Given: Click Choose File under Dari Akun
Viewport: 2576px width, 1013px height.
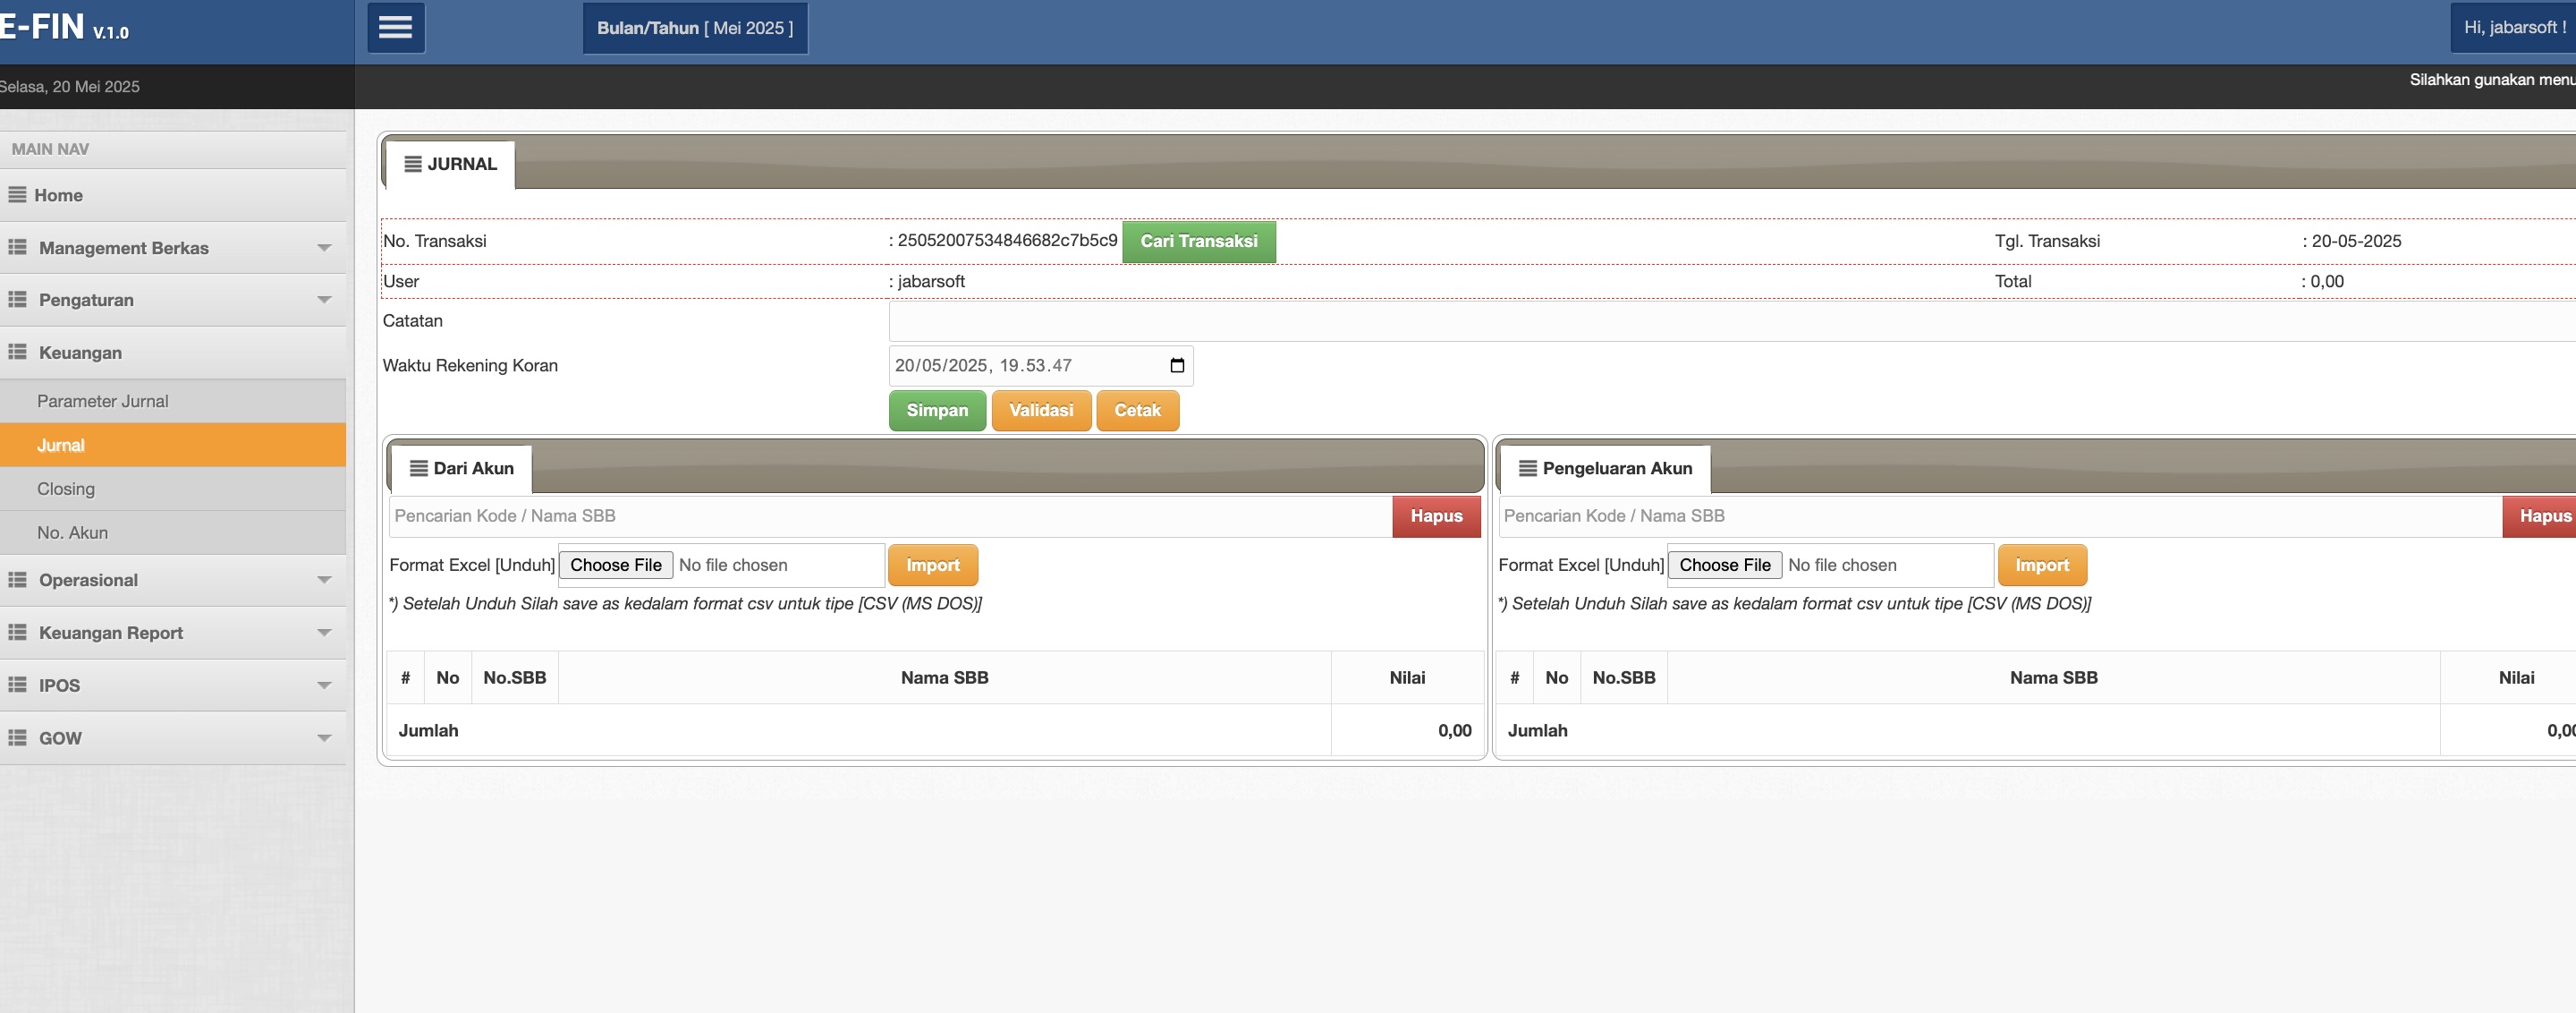Looking at the screenshot, I should click(x=615, y=565).
